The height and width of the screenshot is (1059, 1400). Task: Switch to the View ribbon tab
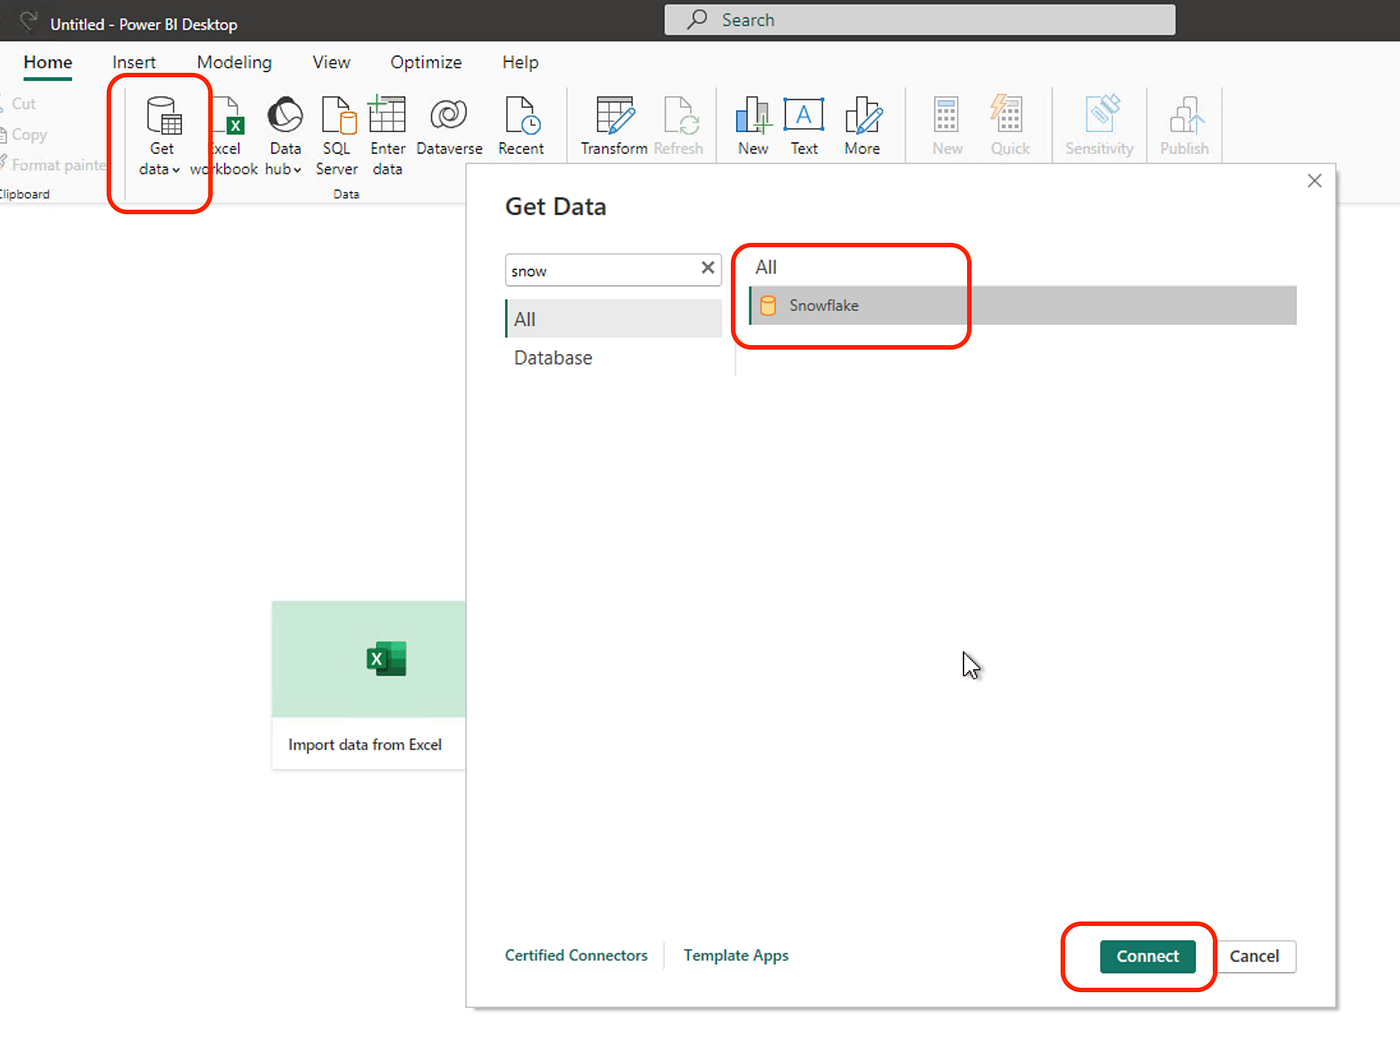331,62
